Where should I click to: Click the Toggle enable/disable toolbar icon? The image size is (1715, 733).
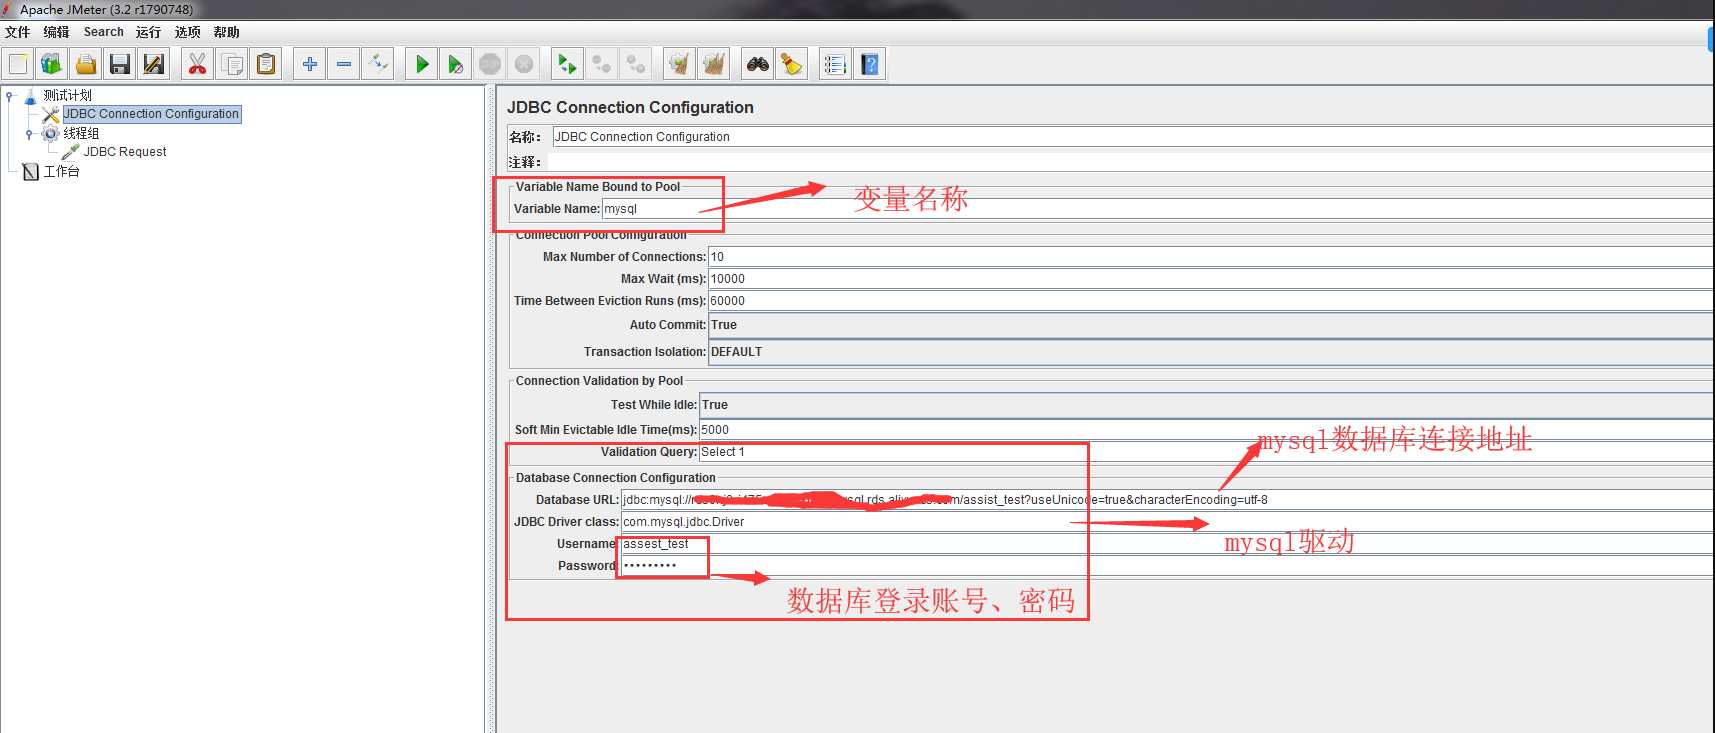[378, 64]
